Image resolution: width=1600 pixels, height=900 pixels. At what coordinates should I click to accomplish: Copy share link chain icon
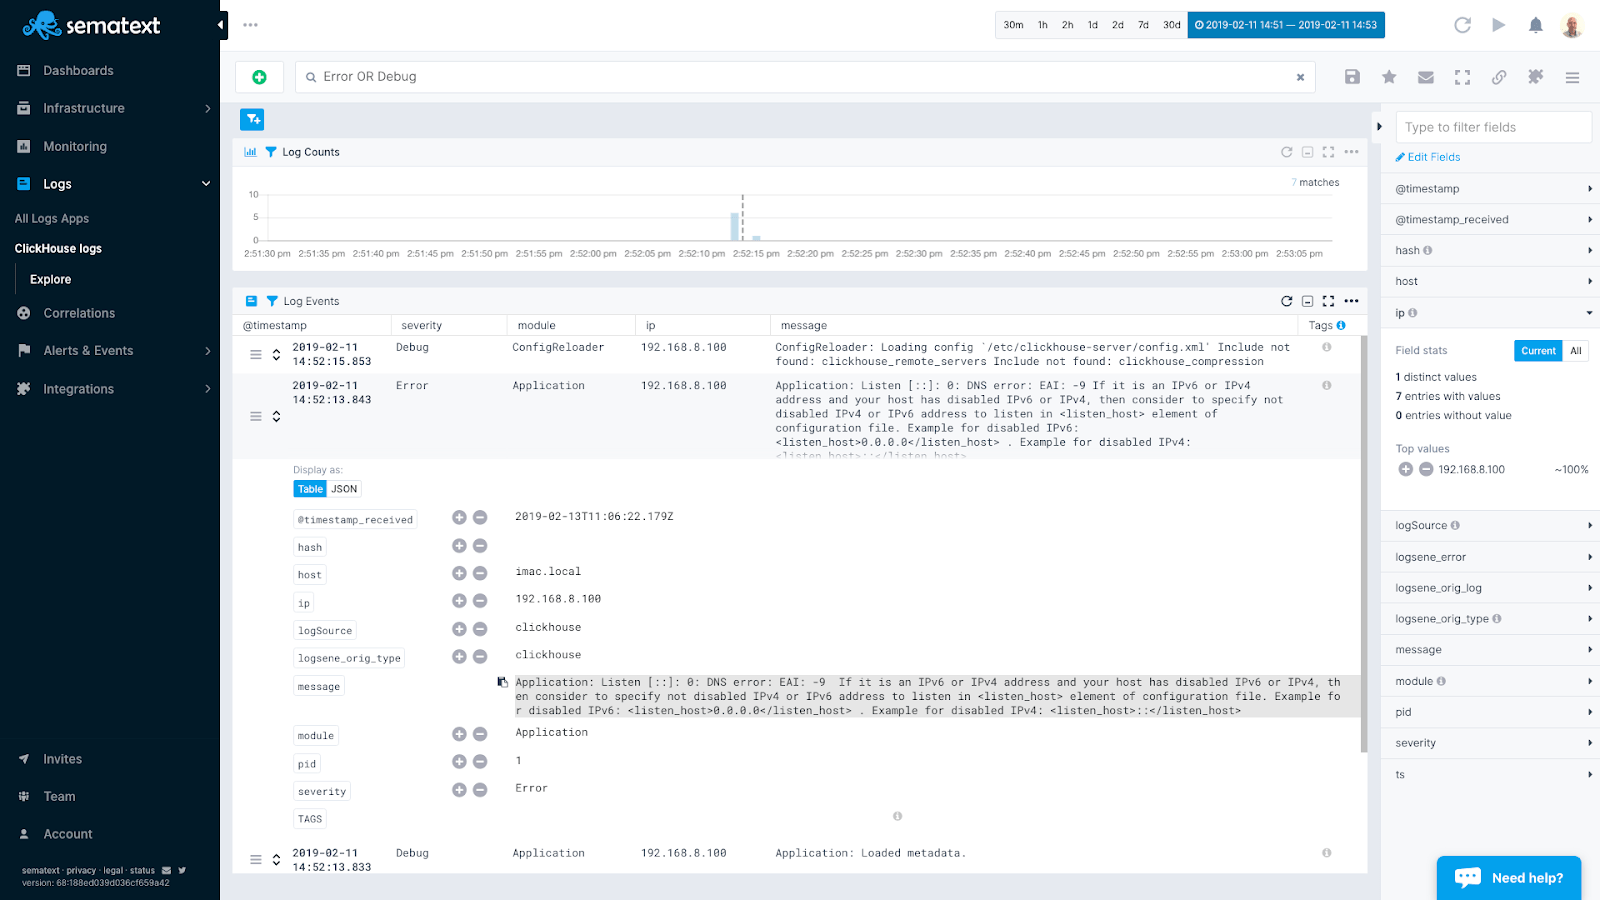tap(1499, 77)
